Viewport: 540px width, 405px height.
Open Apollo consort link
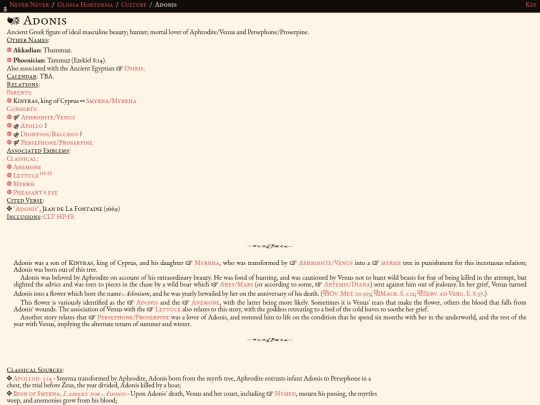click(31, 126)
